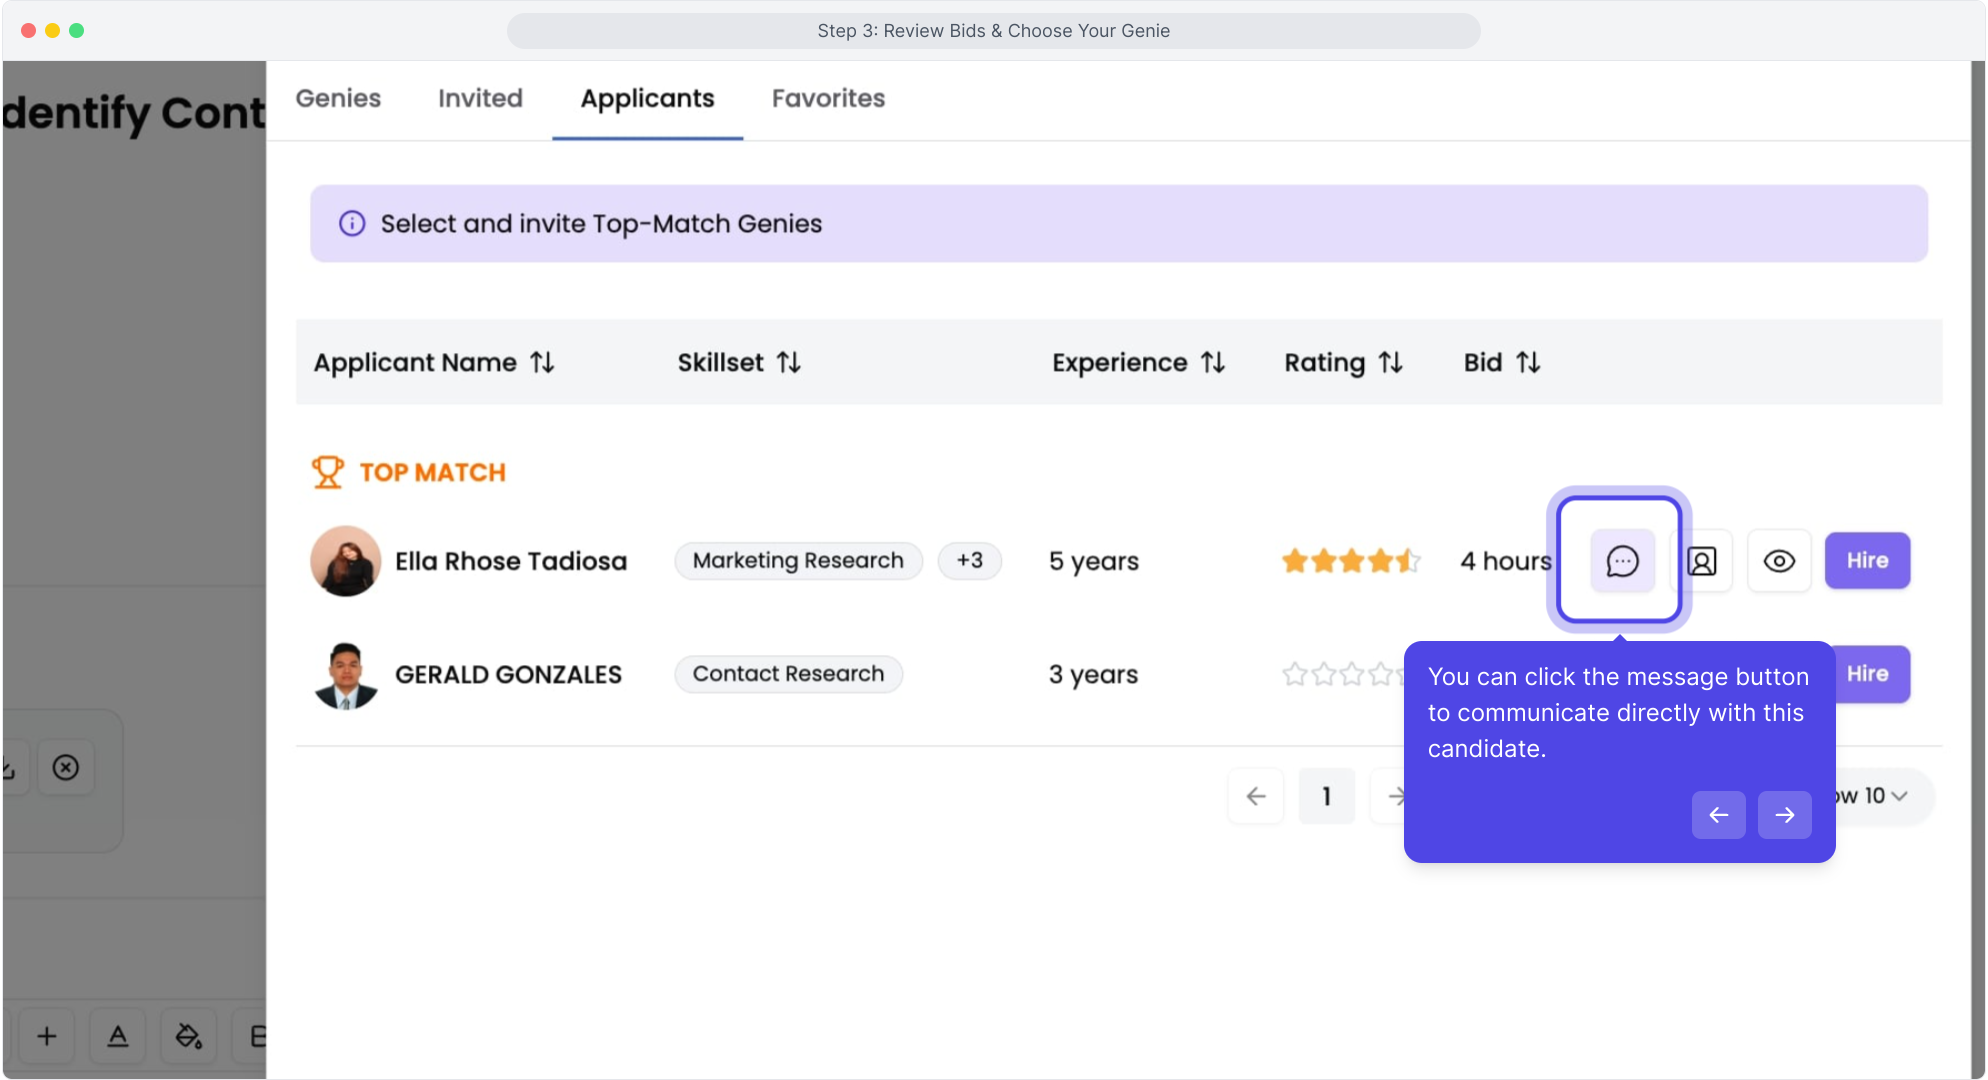Go to next tooltip step arrow

pyautogui.click(x=1784, y=815)
